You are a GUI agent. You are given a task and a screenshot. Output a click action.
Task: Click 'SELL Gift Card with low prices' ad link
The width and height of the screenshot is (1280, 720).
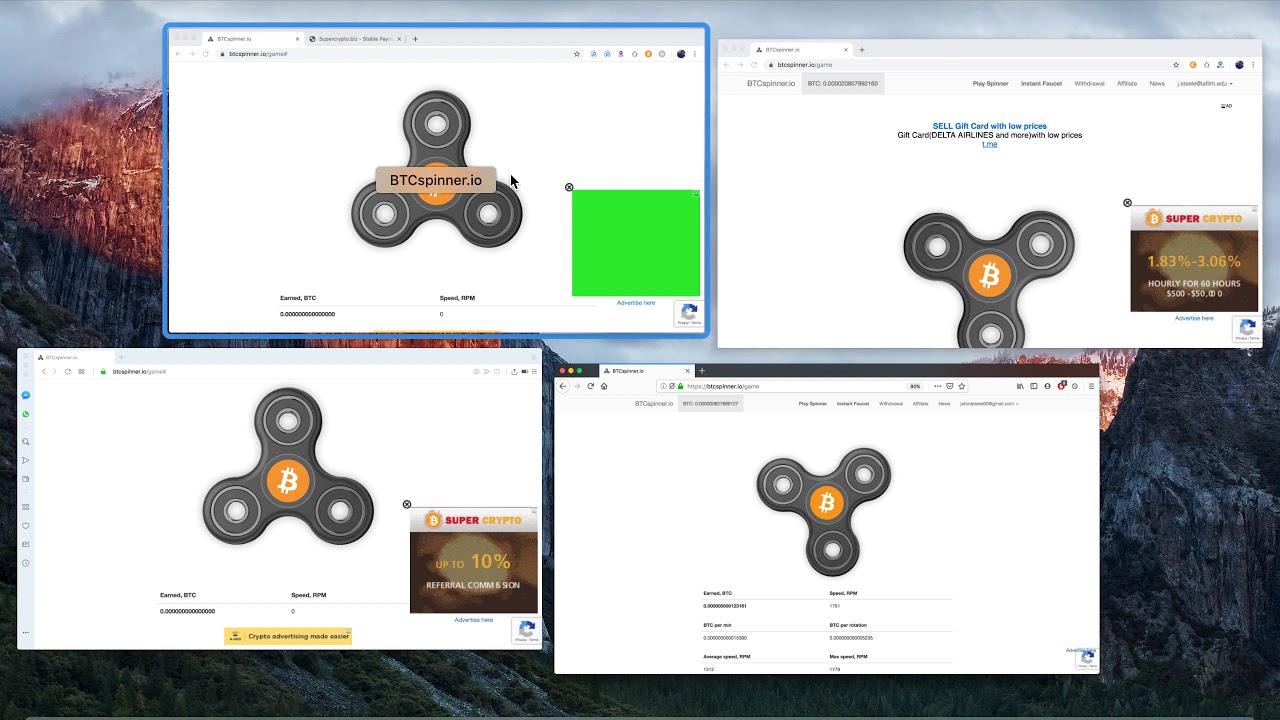pyautogui.click(x=990, y=127)
